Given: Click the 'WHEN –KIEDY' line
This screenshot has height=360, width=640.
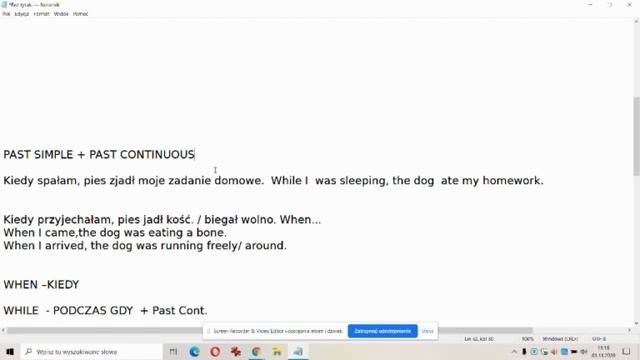Looking at the screenshot, I should [41, 284].
